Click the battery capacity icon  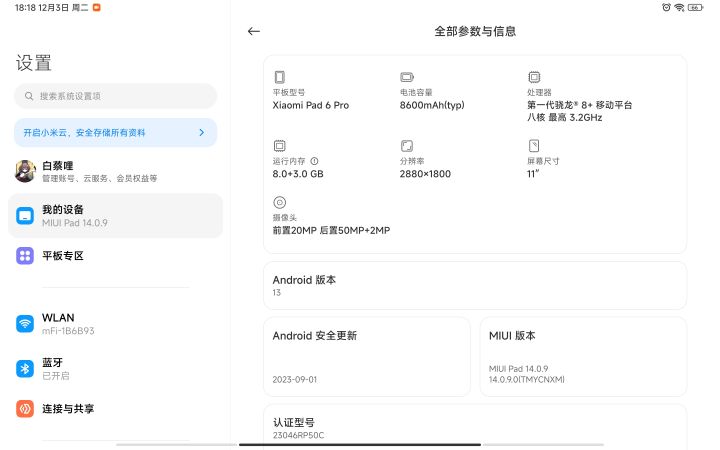pos(407,77)
